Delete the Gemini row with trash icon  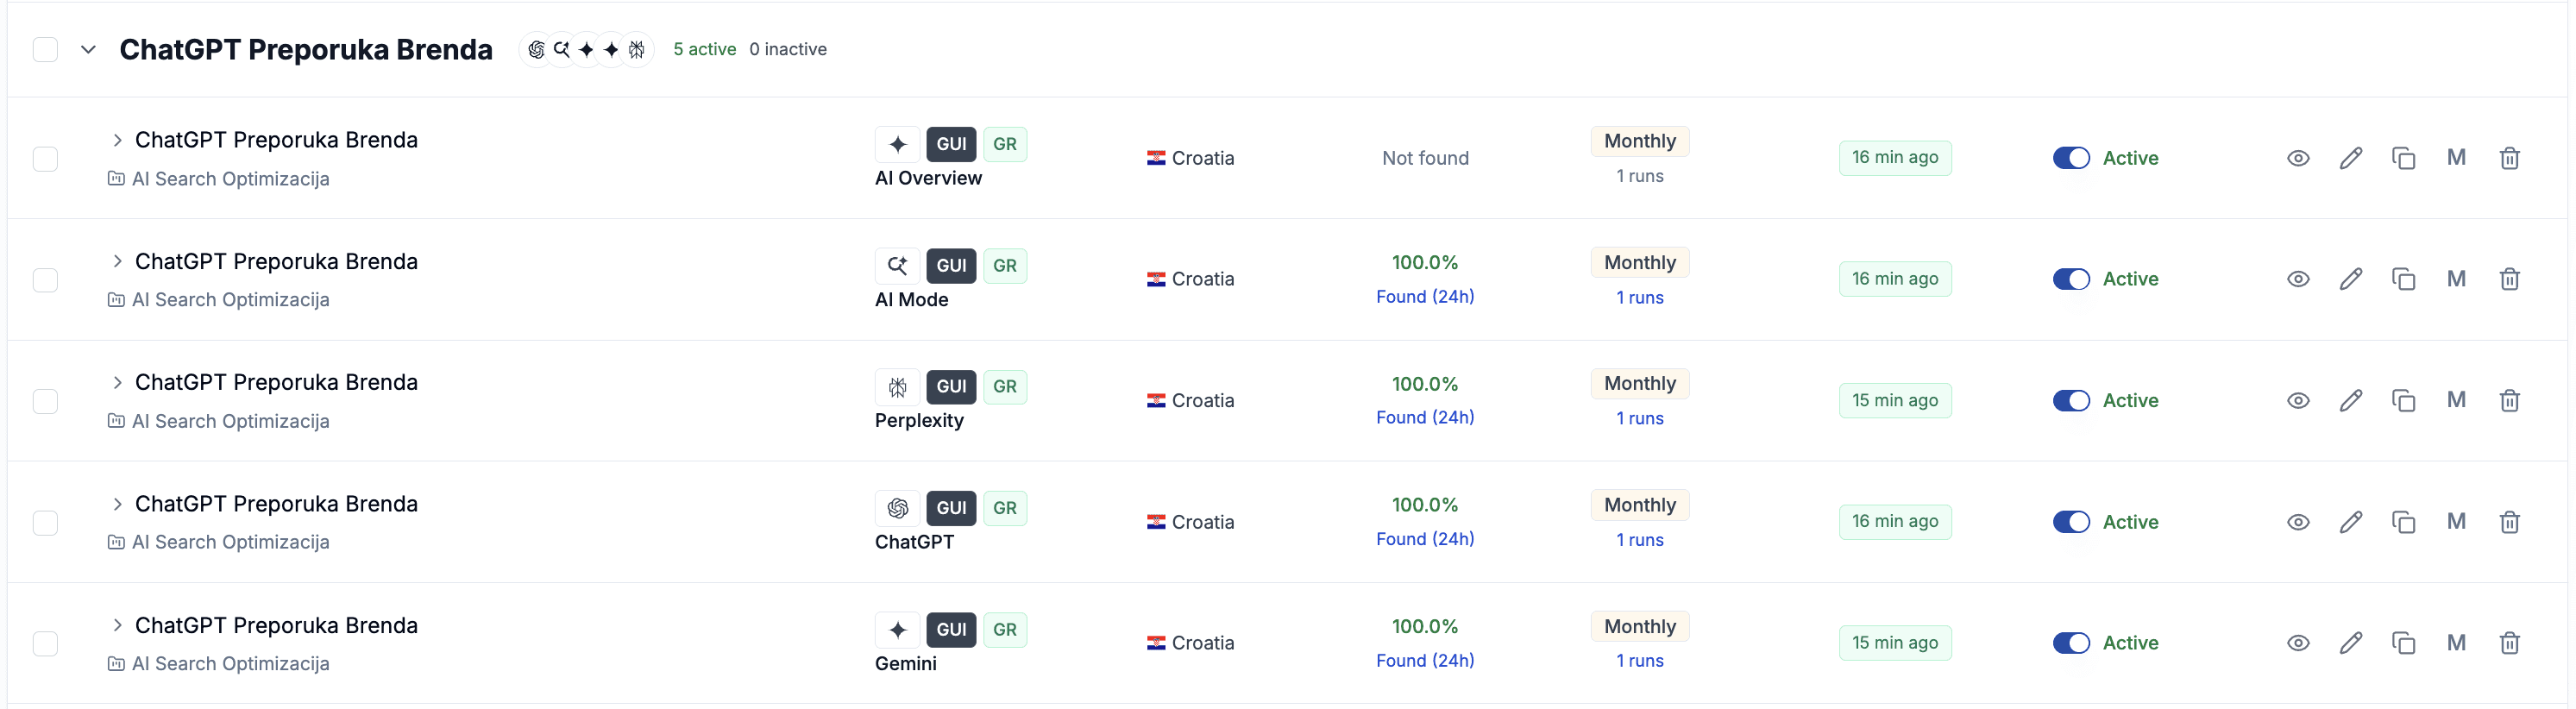tap(2509, 643)
